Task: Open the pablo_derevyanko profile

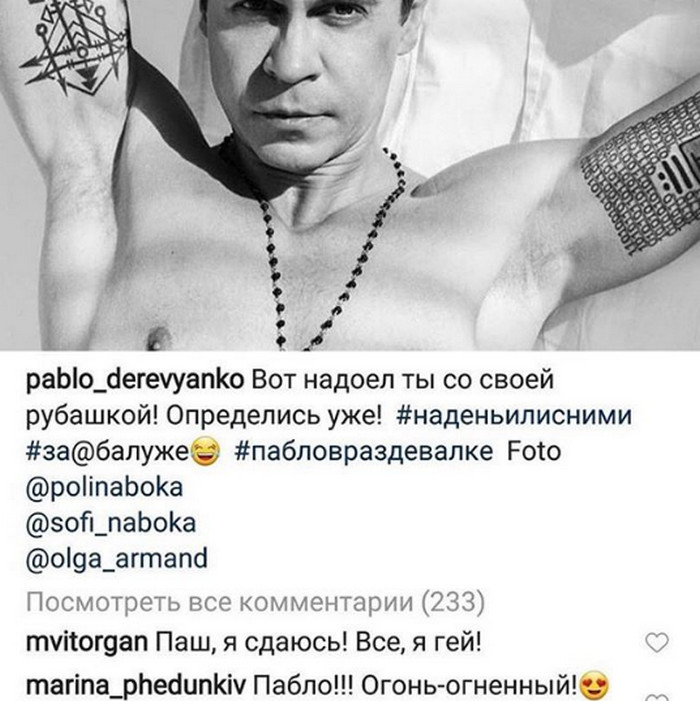Action: [x=135, y=380]
